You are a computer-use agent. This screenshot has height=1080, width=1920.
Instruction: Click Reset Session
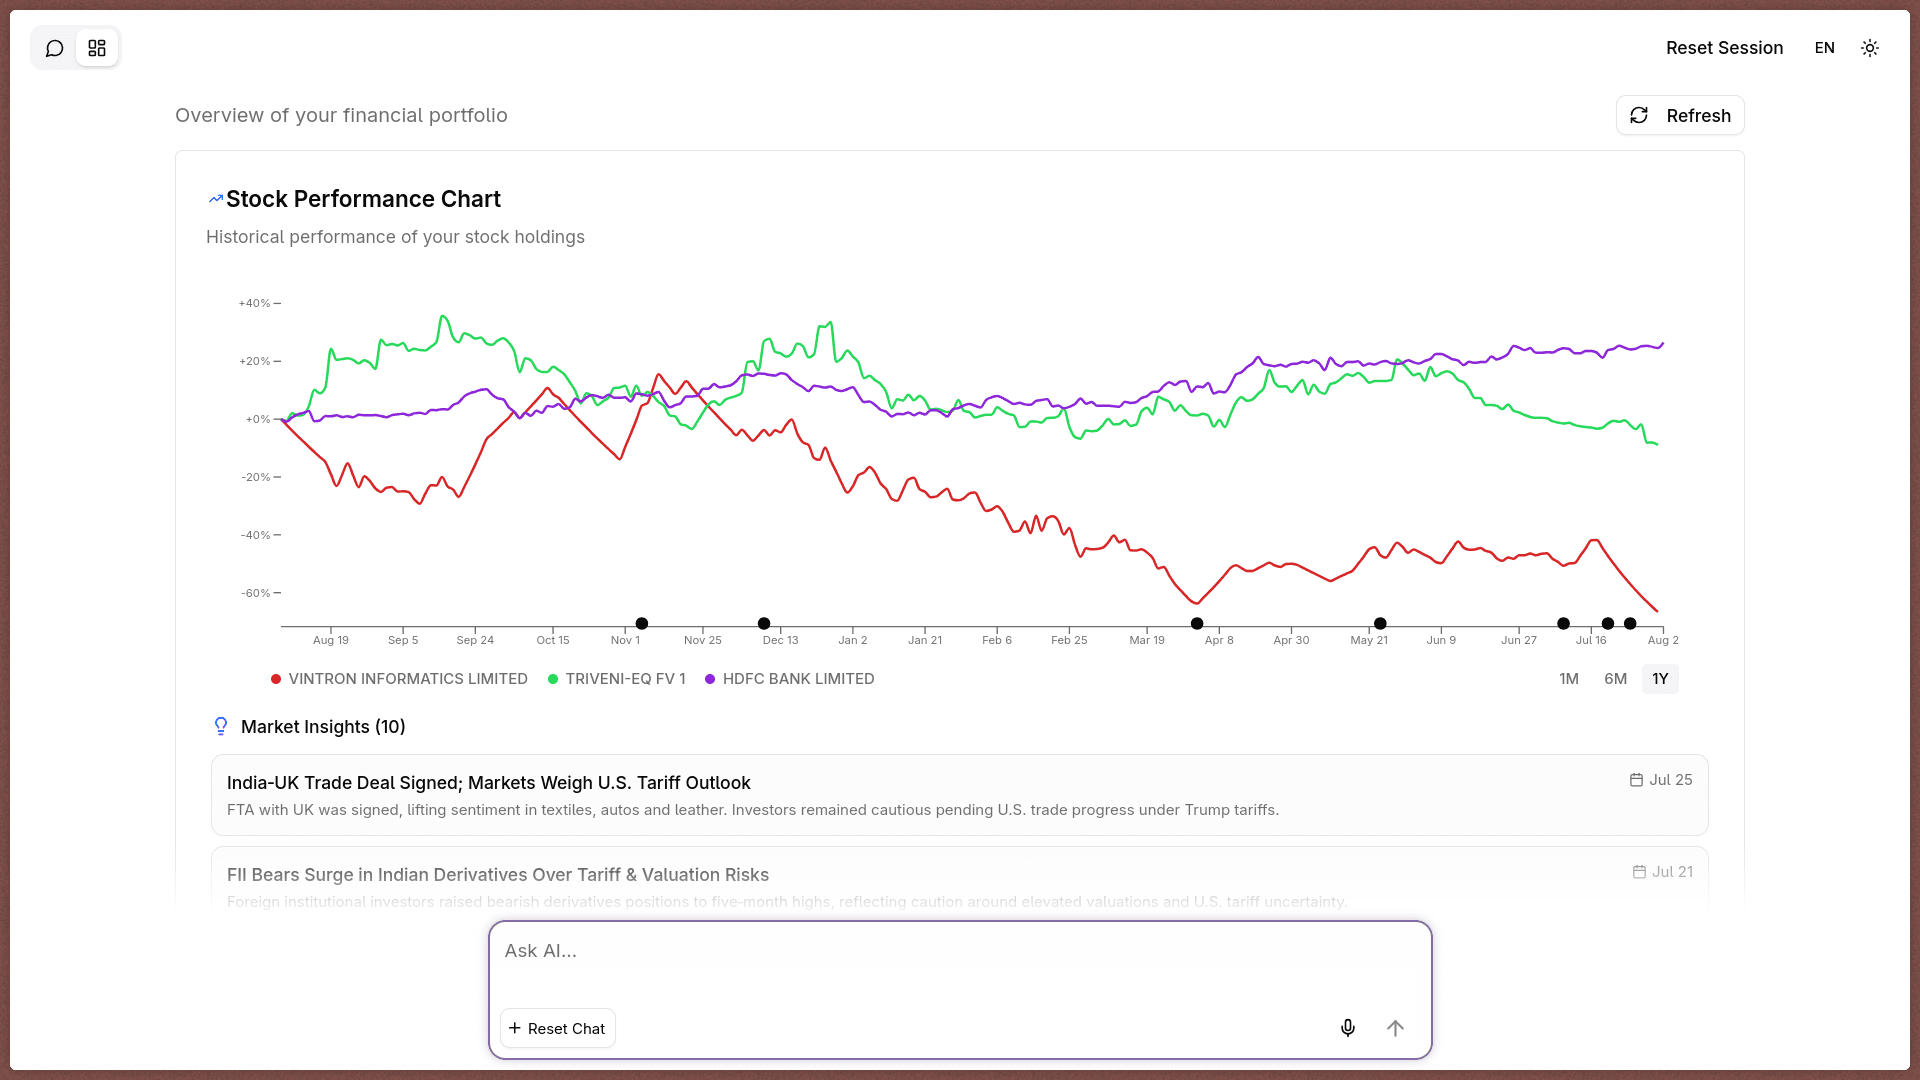pyautogui.click(x=1724, y=48)
